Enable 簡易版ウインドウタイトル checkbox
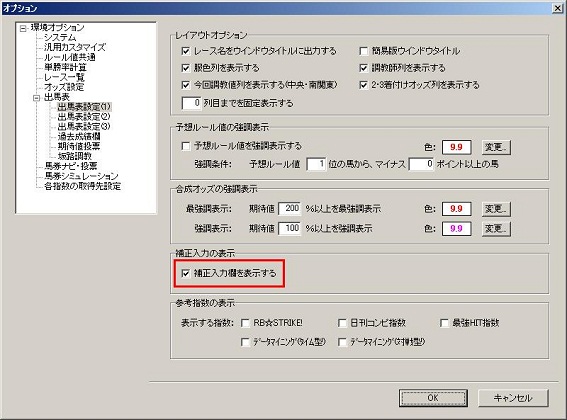 [x=363, y=51]
